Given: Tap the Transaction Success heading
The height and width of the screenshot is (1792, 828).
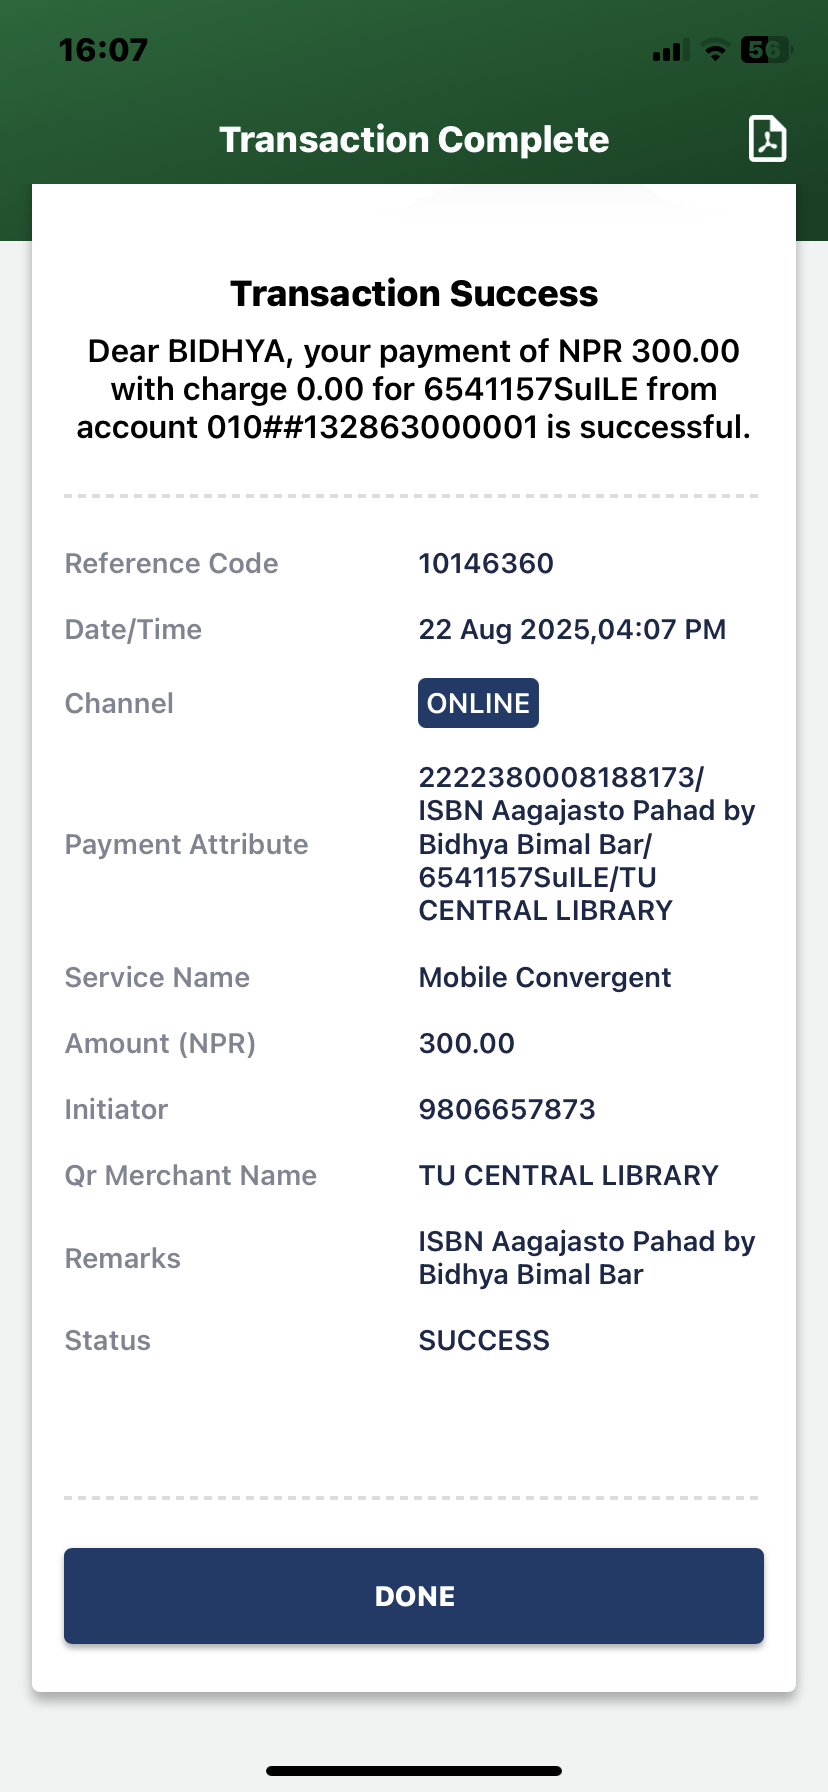Looking at the screenshot, I should point(414,294).
